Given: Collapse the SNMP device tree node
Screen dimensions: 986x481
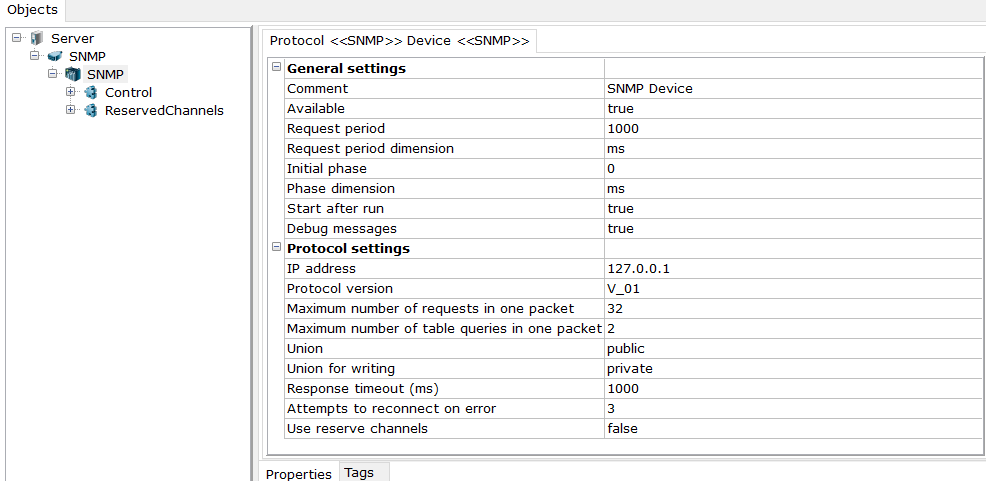Looking at the screenshot, I should [x=53, y=74].
